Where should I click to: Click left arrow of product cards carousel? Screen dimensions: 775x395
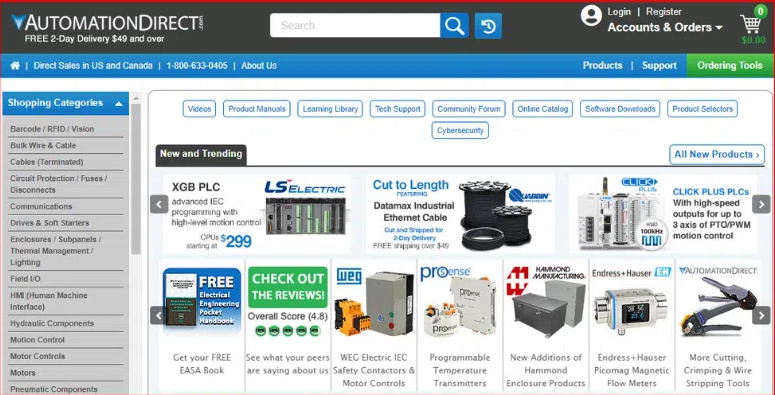[x=159, y=315]
